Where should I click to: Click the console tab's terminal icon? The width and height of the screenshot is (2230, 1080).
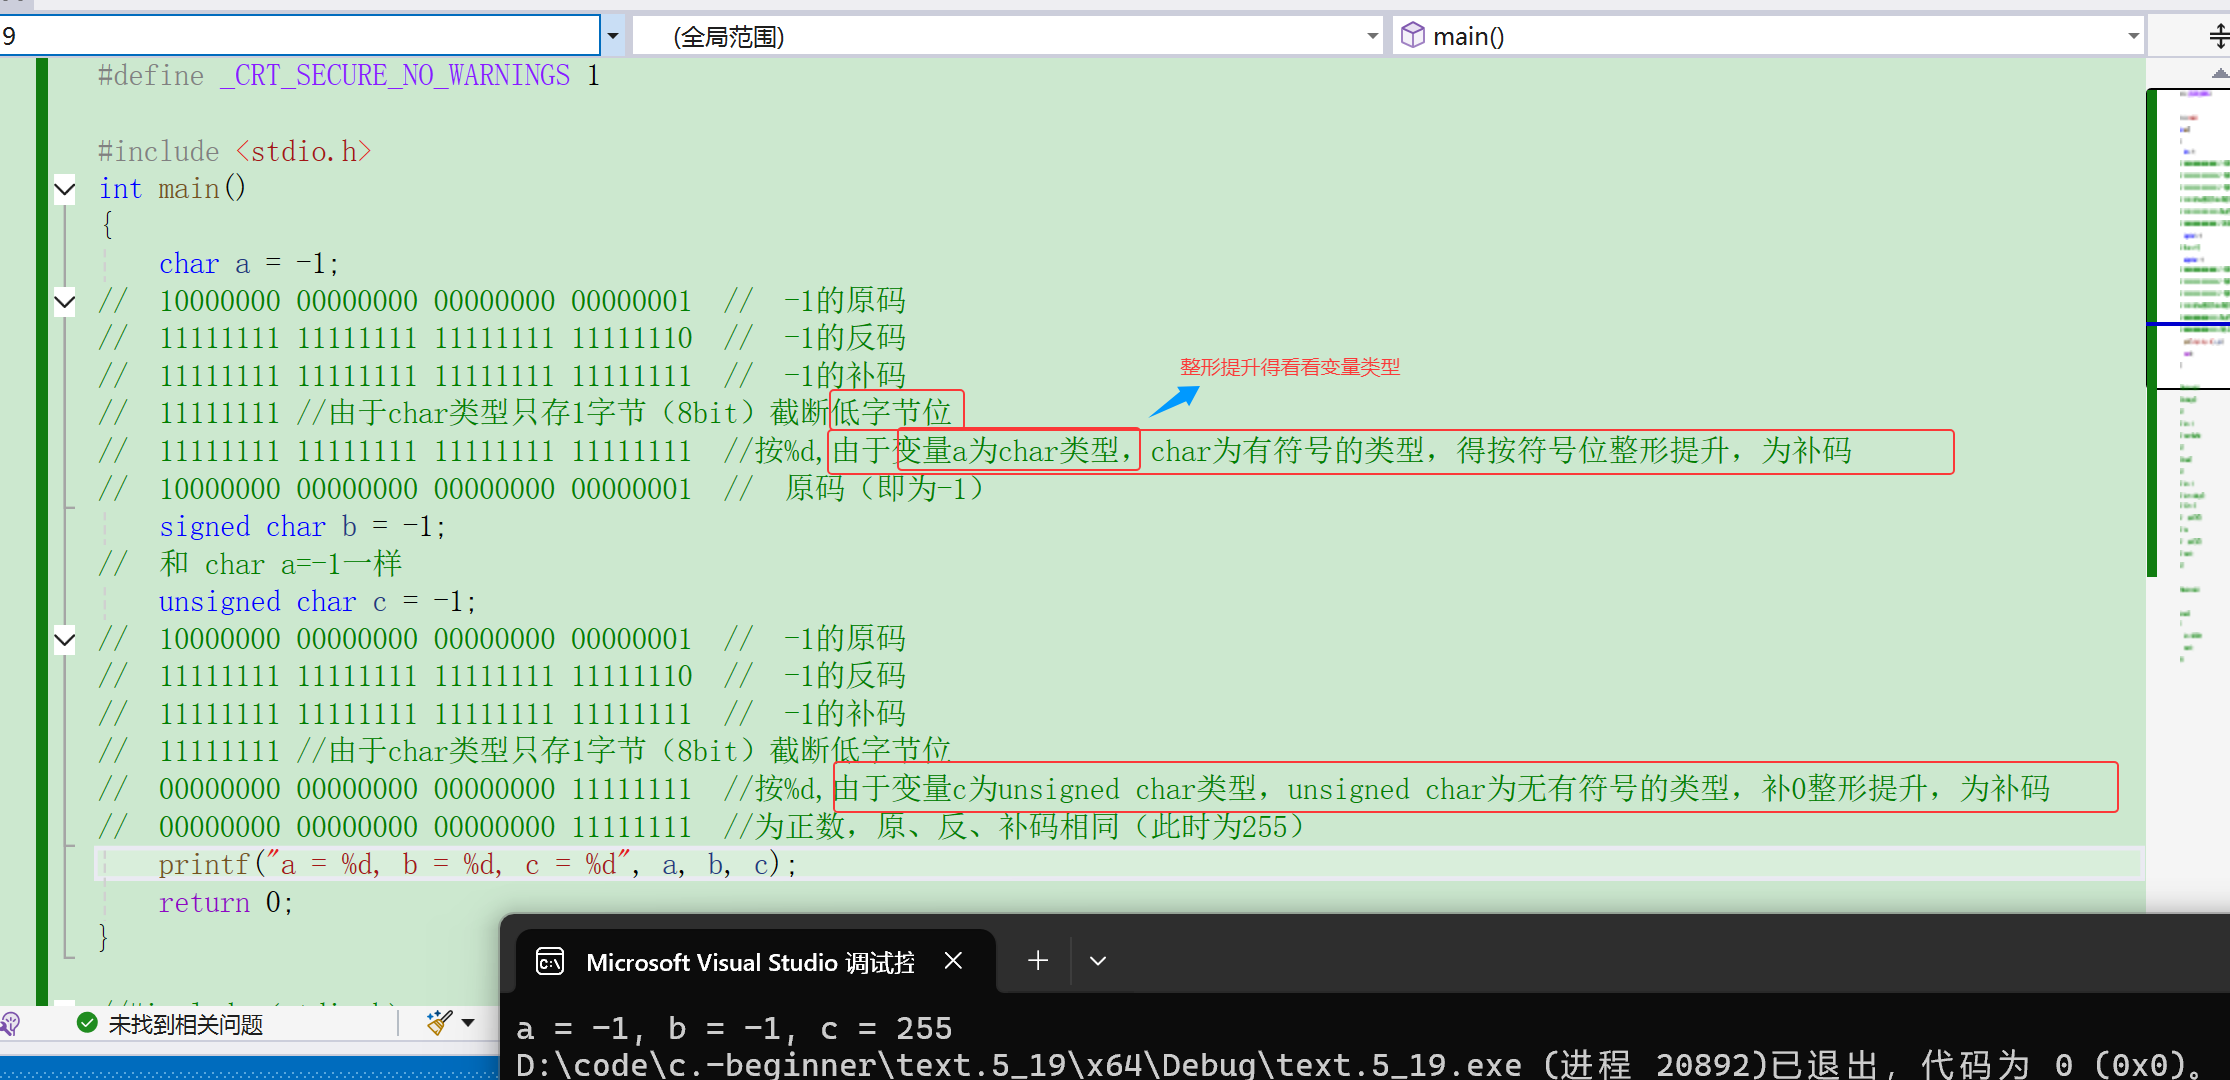tap(550, 961)
